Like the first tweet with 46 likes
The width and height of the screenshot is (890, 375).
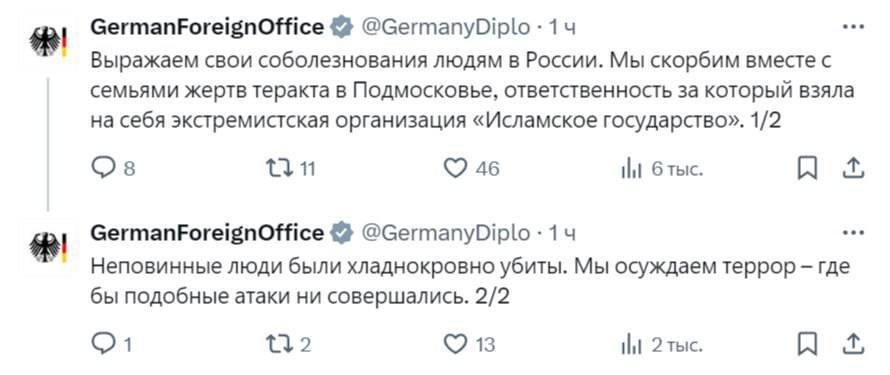coord(472,168)
